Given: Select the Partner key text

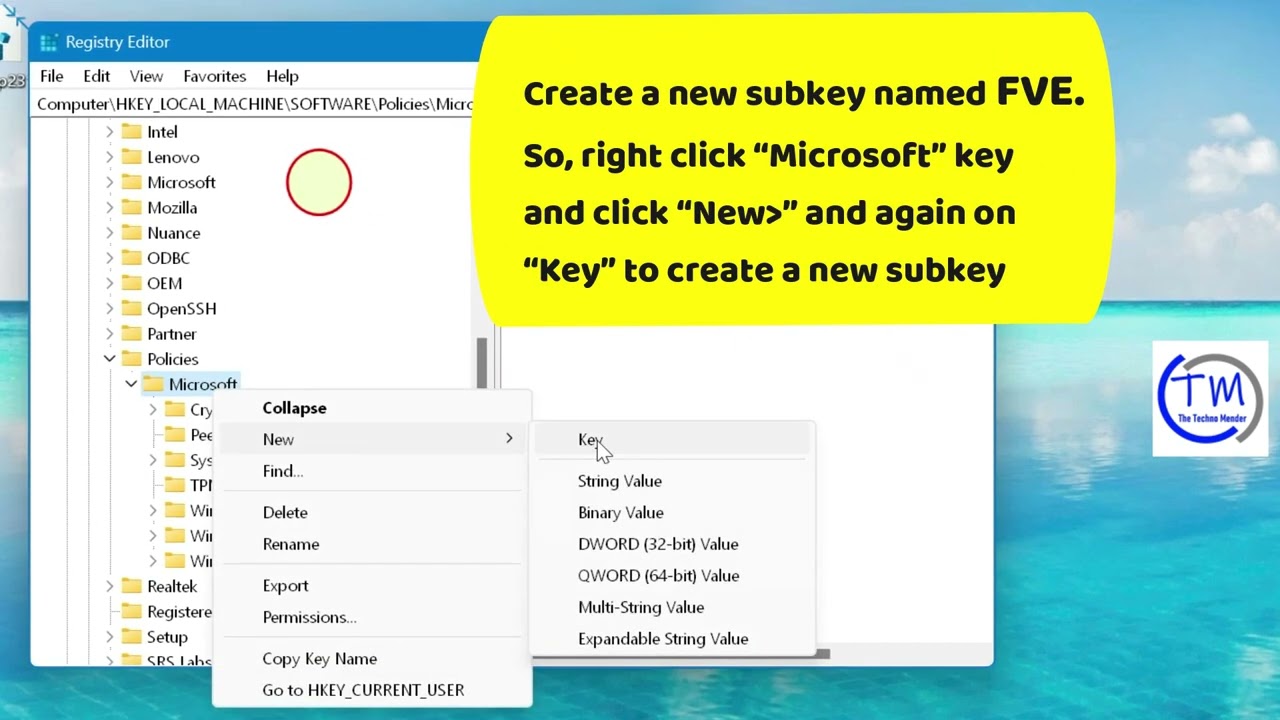Looking at the screenshot, I should click(172, 333).
